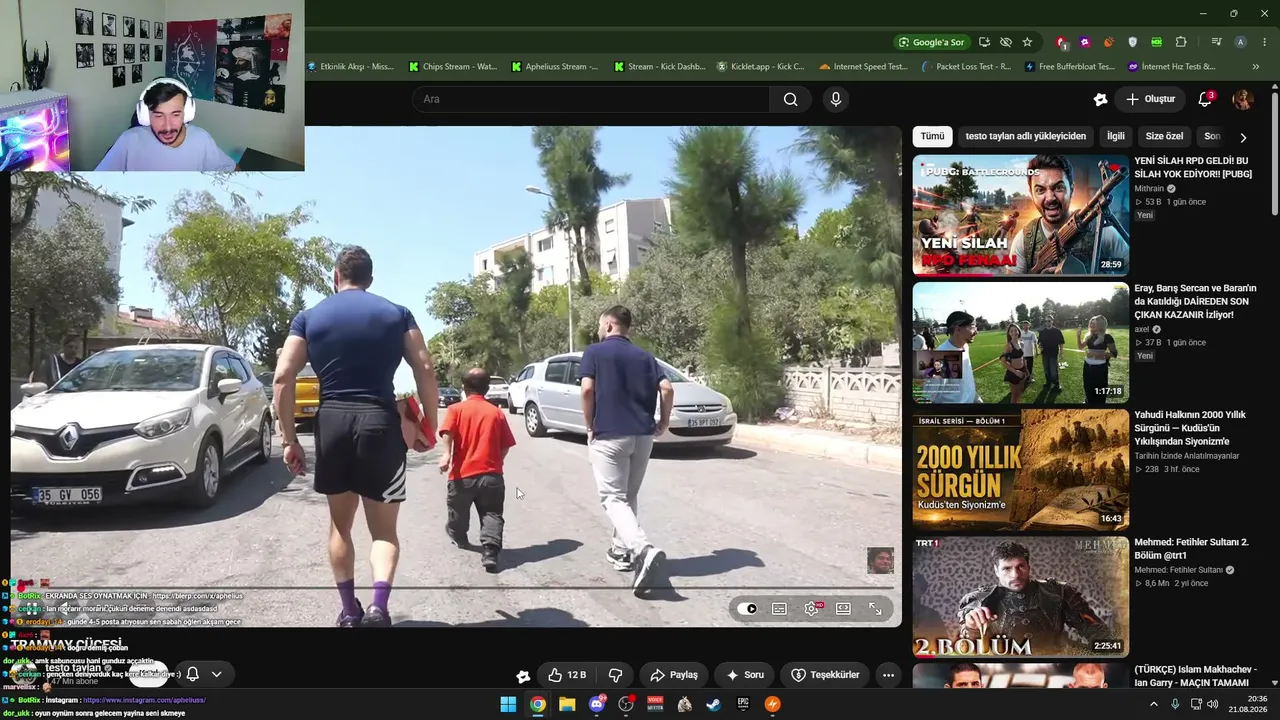Click the shield extension icon in Chrome toolbar
Image resolution: width=1280 pixels, height=720 pixels.
click(1133, 42)
